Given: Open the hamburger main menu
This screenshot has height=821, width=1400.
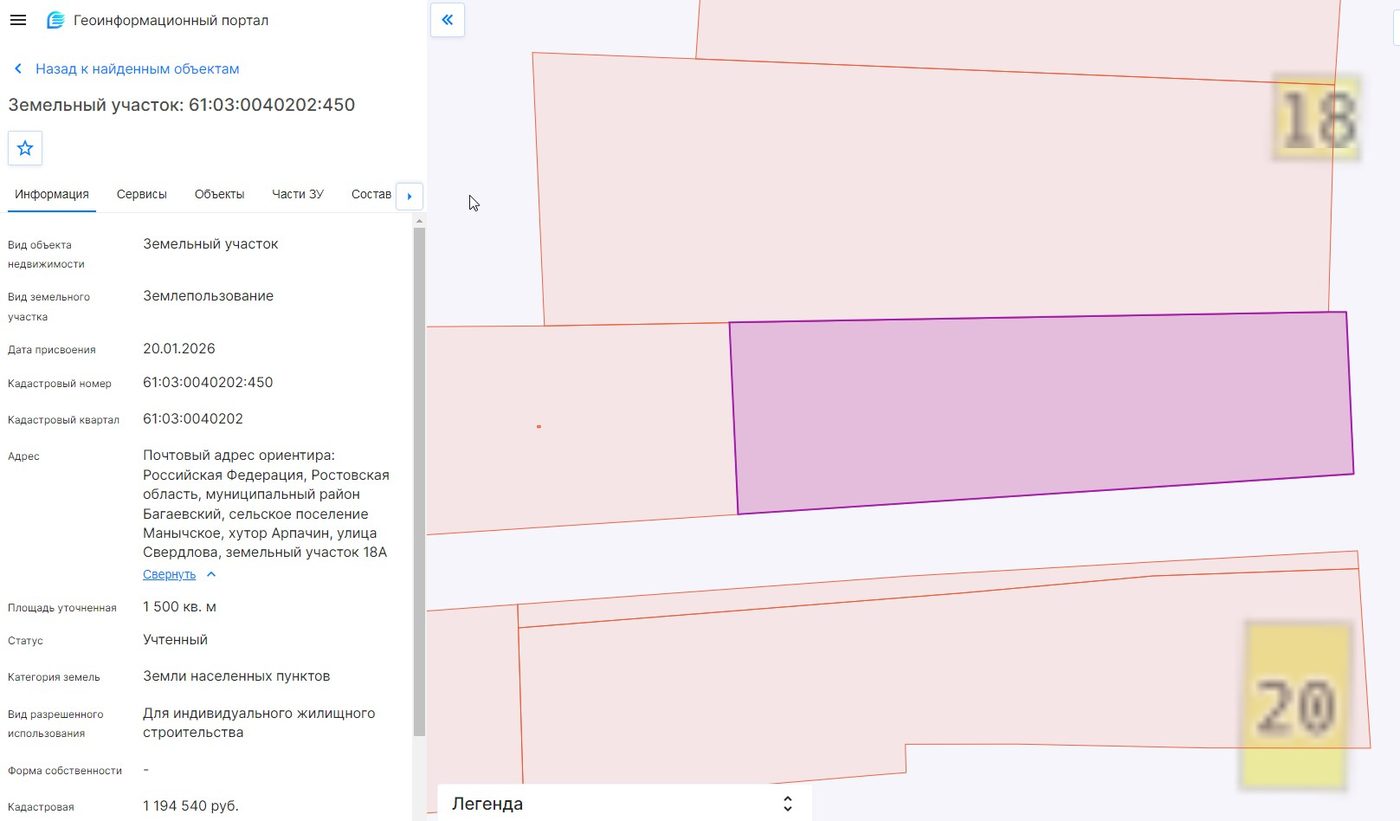Looking at the screenshot, I should (17, 20).
